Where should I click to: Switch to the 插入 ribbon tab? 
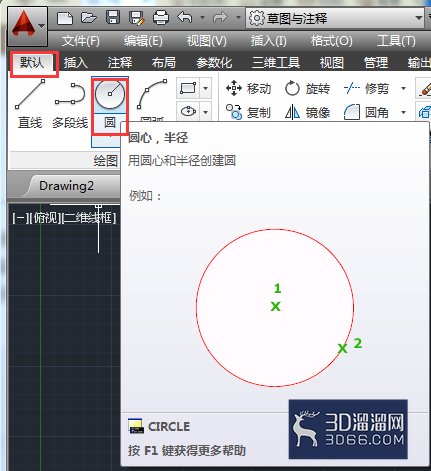pos(76,63)
